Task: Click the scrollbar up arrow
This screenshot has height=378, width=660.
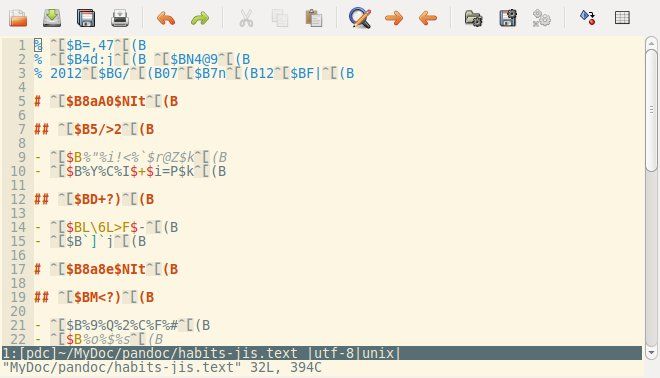Action: click(651, 43)
